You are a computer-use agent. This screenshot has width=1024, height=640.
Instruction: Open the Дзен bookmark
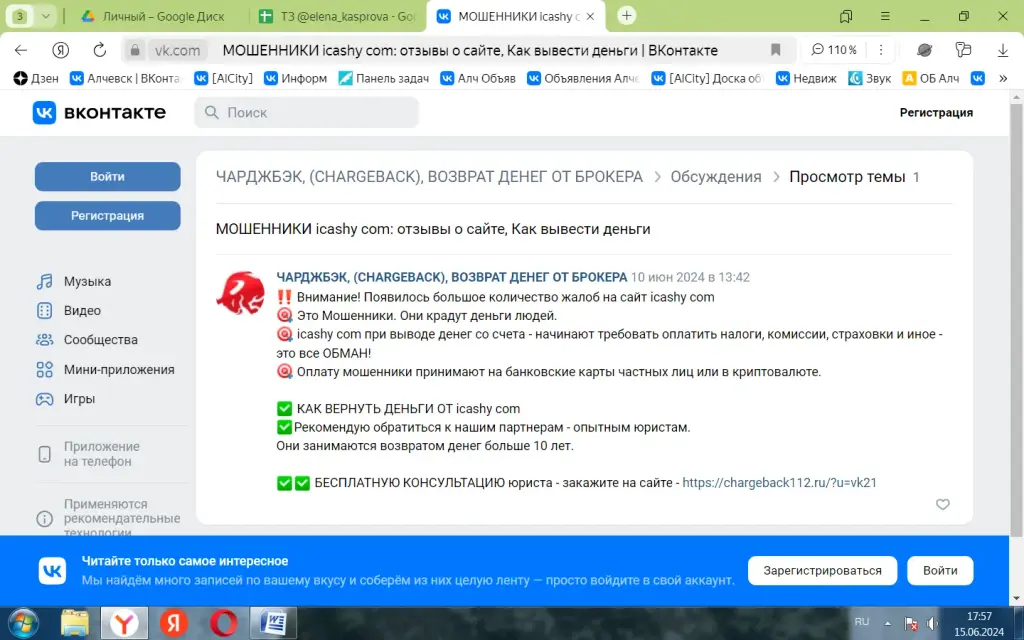pos(36,78)
